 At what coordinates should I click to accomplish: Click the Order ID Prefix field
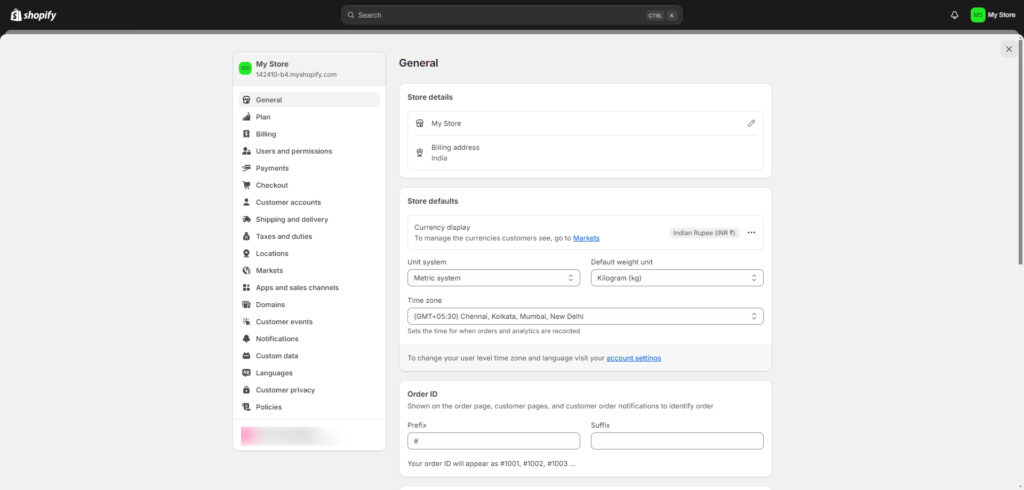[493, 441]
